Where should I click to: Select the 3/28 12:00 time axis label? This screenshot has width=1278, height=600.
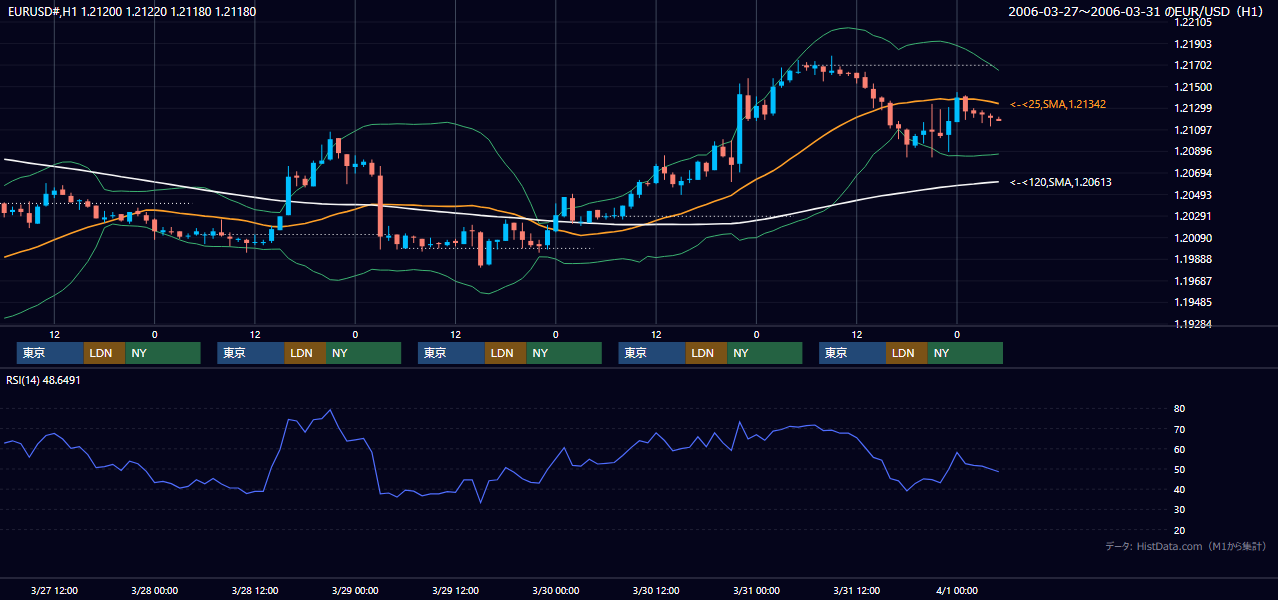tap(254, 590)
